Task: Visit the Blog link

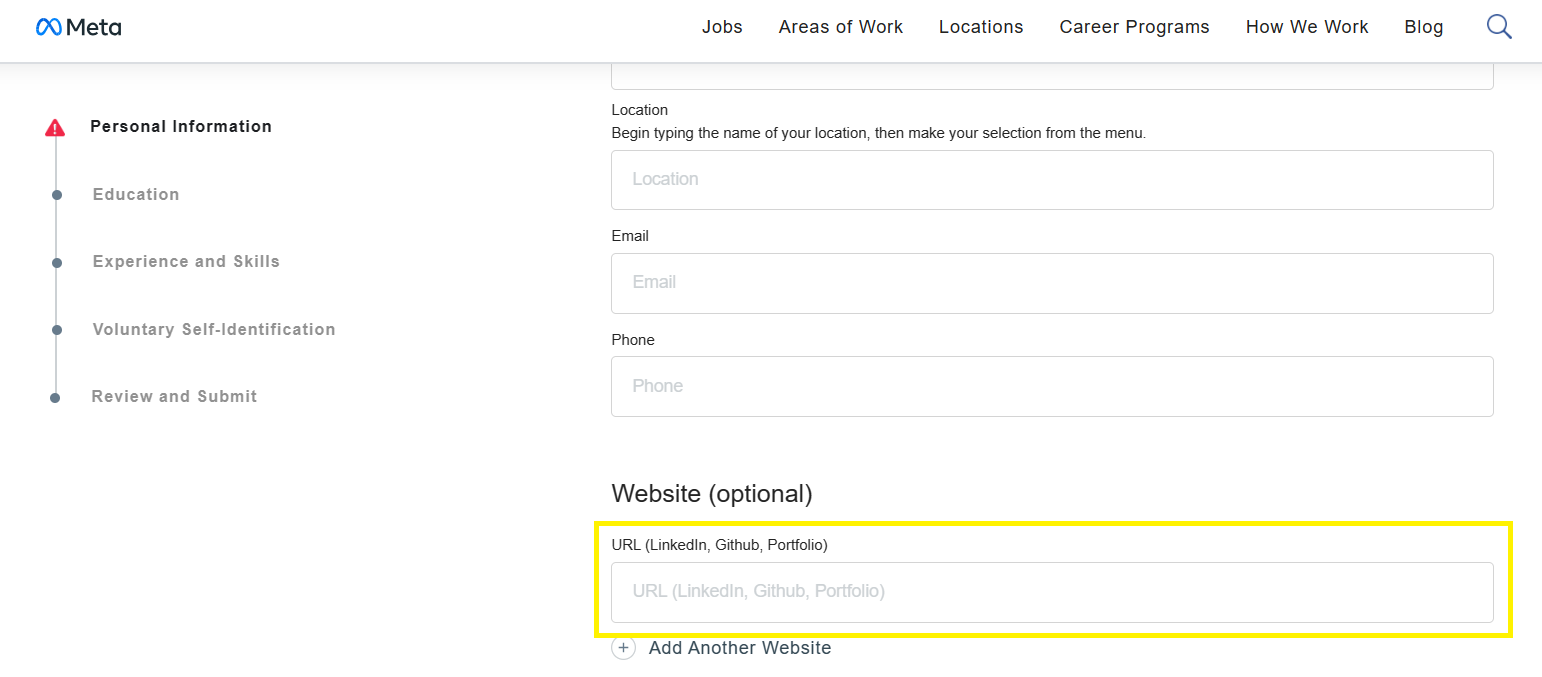Action: click(x=1423, y=27)
